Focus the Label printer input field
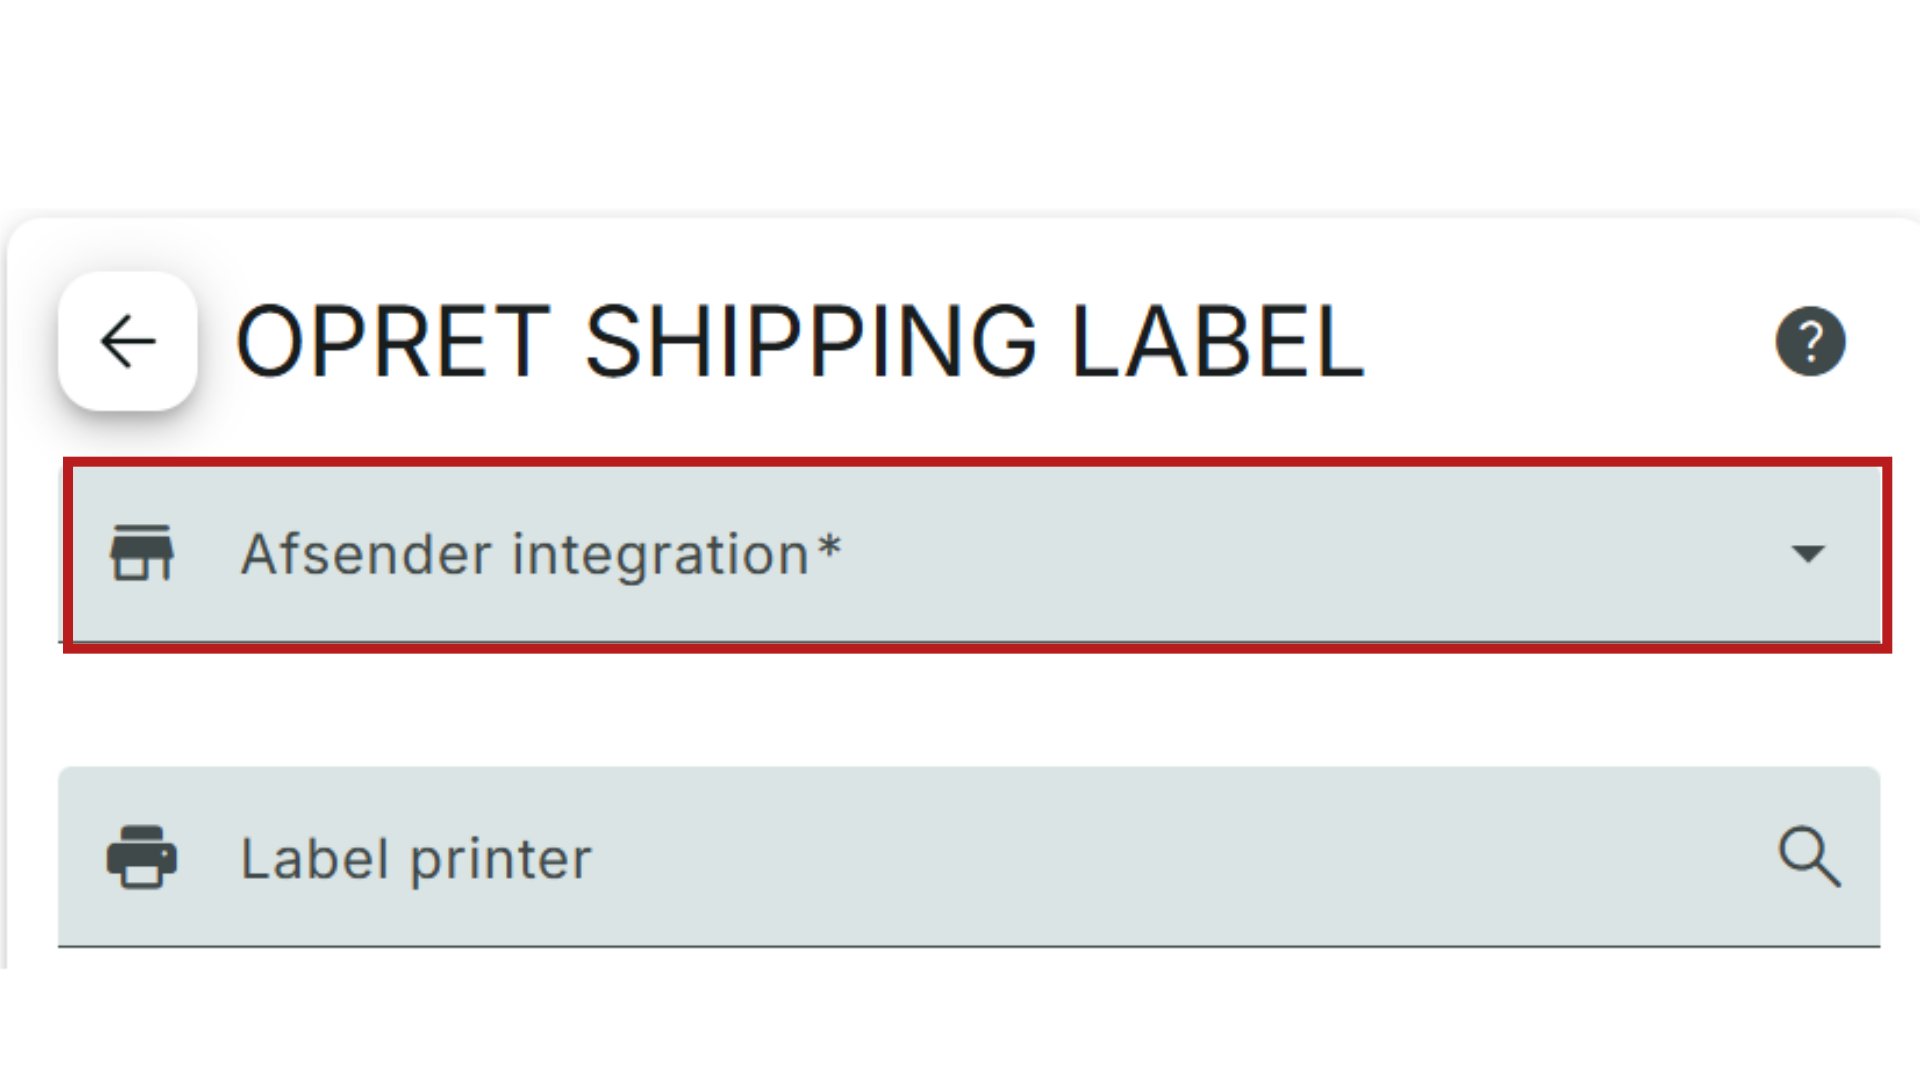Image resolution: width=1920 pixels, height=1080 pixels. (x=969, y=857)
